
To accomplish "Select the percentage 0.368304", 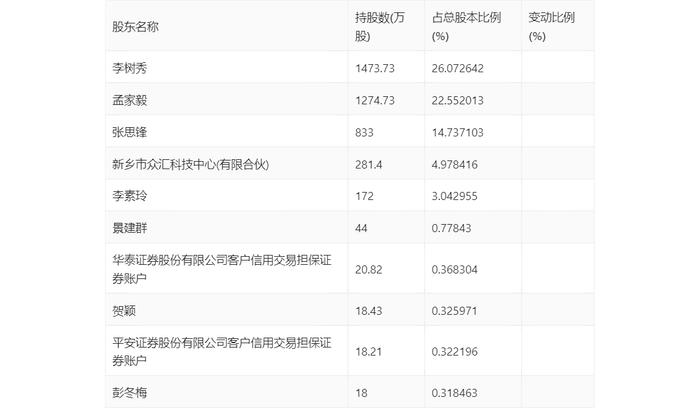I will point(454,270).
